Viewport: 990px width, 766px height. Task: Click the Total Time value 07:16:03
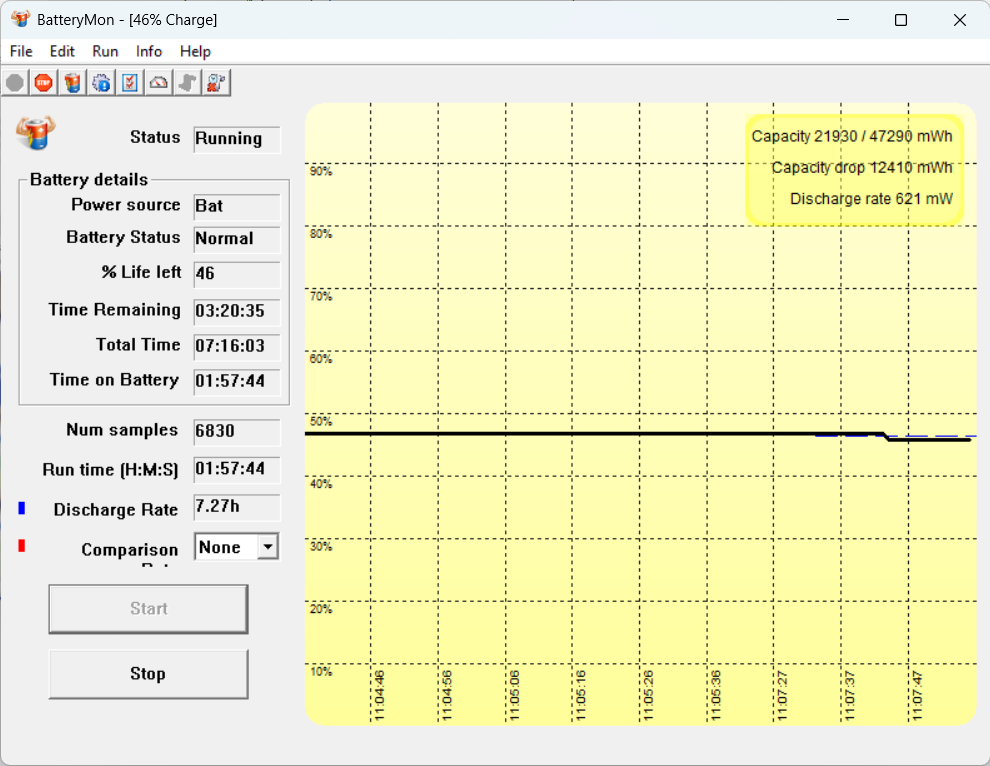coord(230,346)
